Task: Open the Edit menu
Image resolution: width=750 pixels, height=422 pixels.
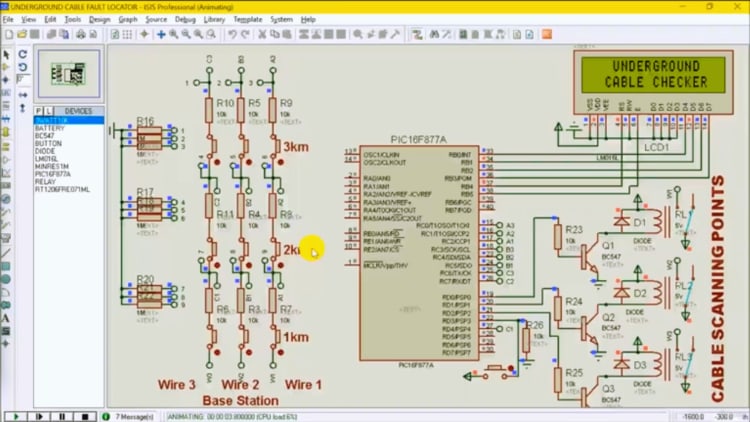Action: (x=50, y=20)
